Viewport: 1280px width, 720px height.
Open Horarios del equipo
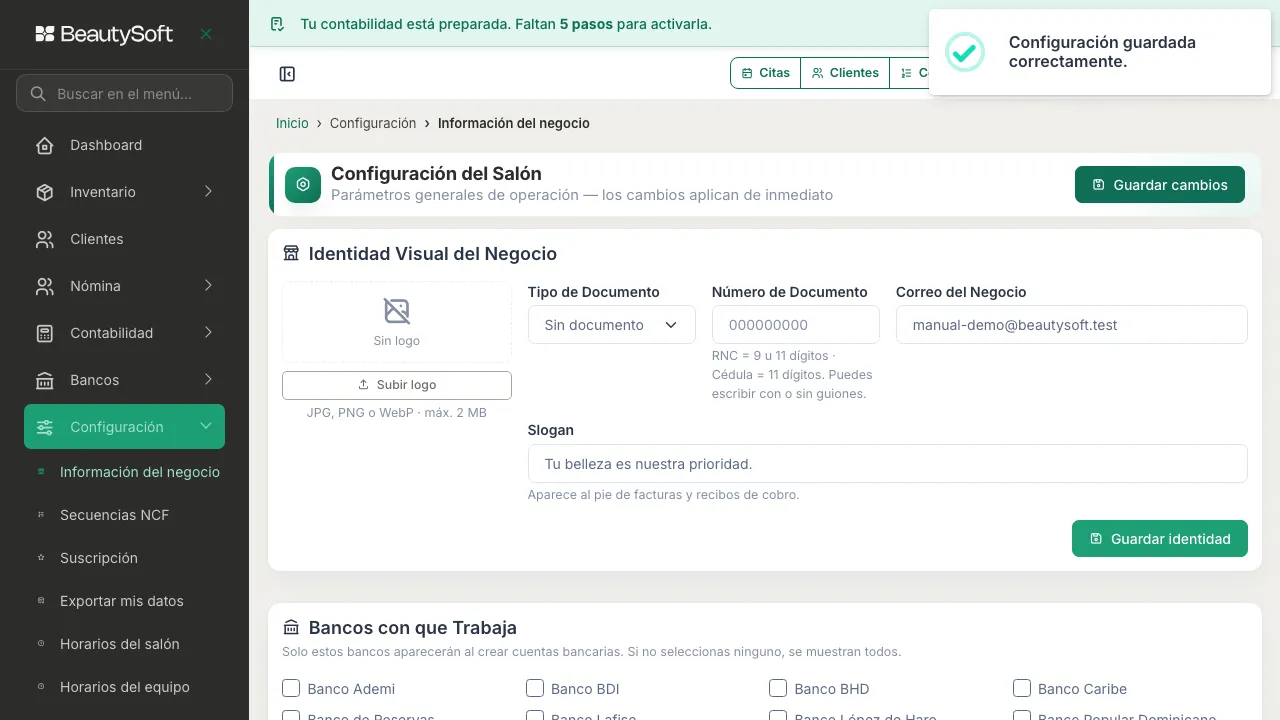(x=124, y=687)
